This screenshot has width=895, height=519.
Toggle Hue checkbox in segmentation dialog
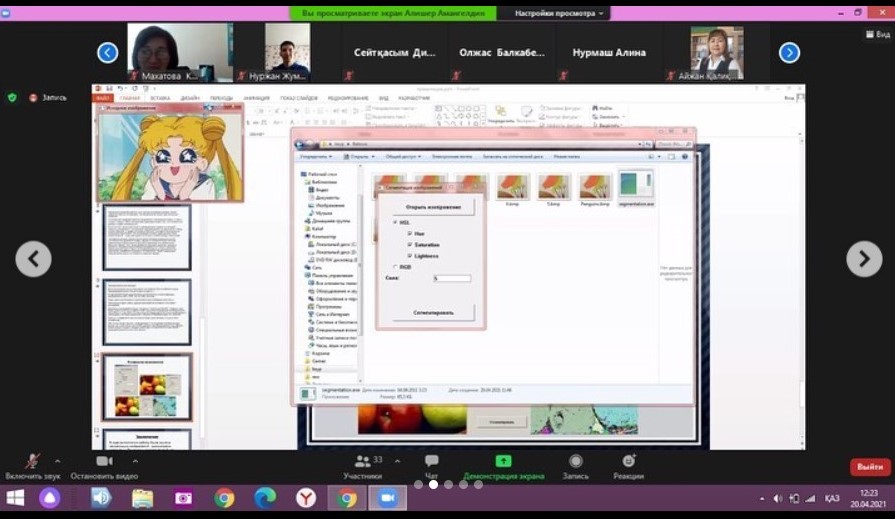(x=410, y=234)
